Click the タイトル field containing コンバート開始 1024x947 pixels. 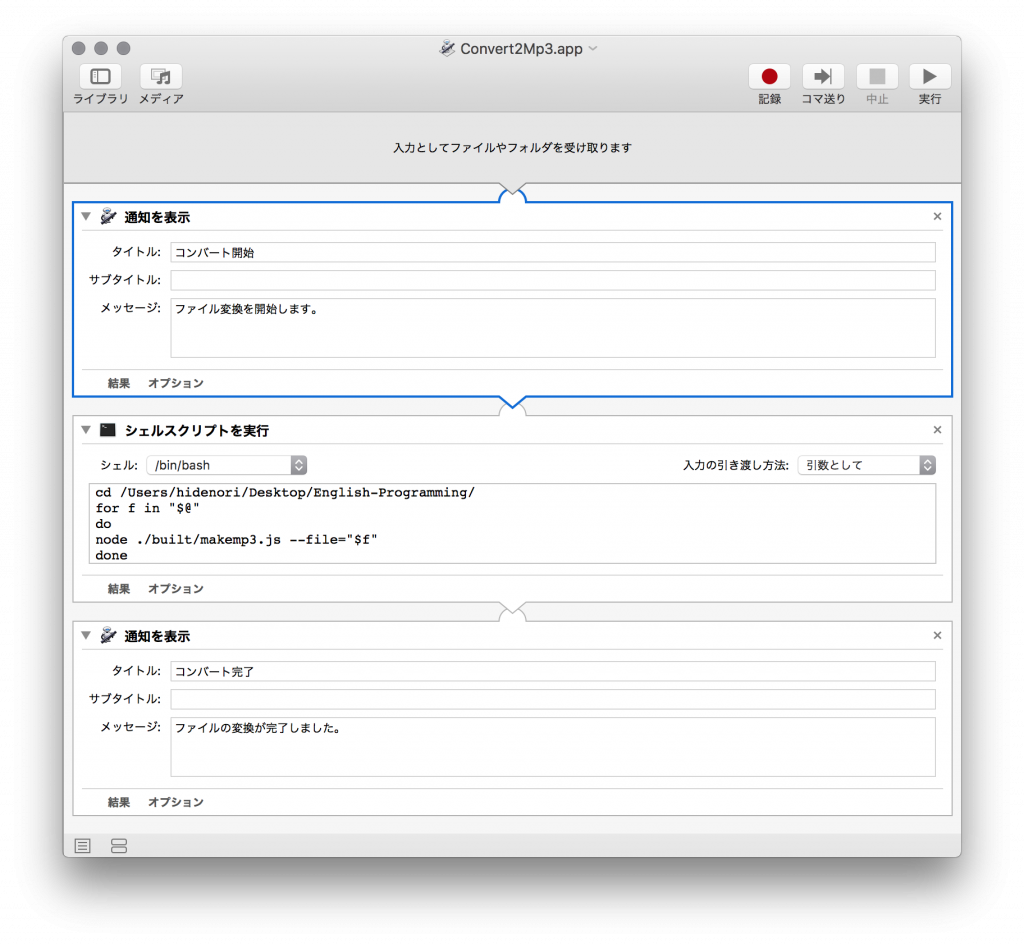coord(552,252)
